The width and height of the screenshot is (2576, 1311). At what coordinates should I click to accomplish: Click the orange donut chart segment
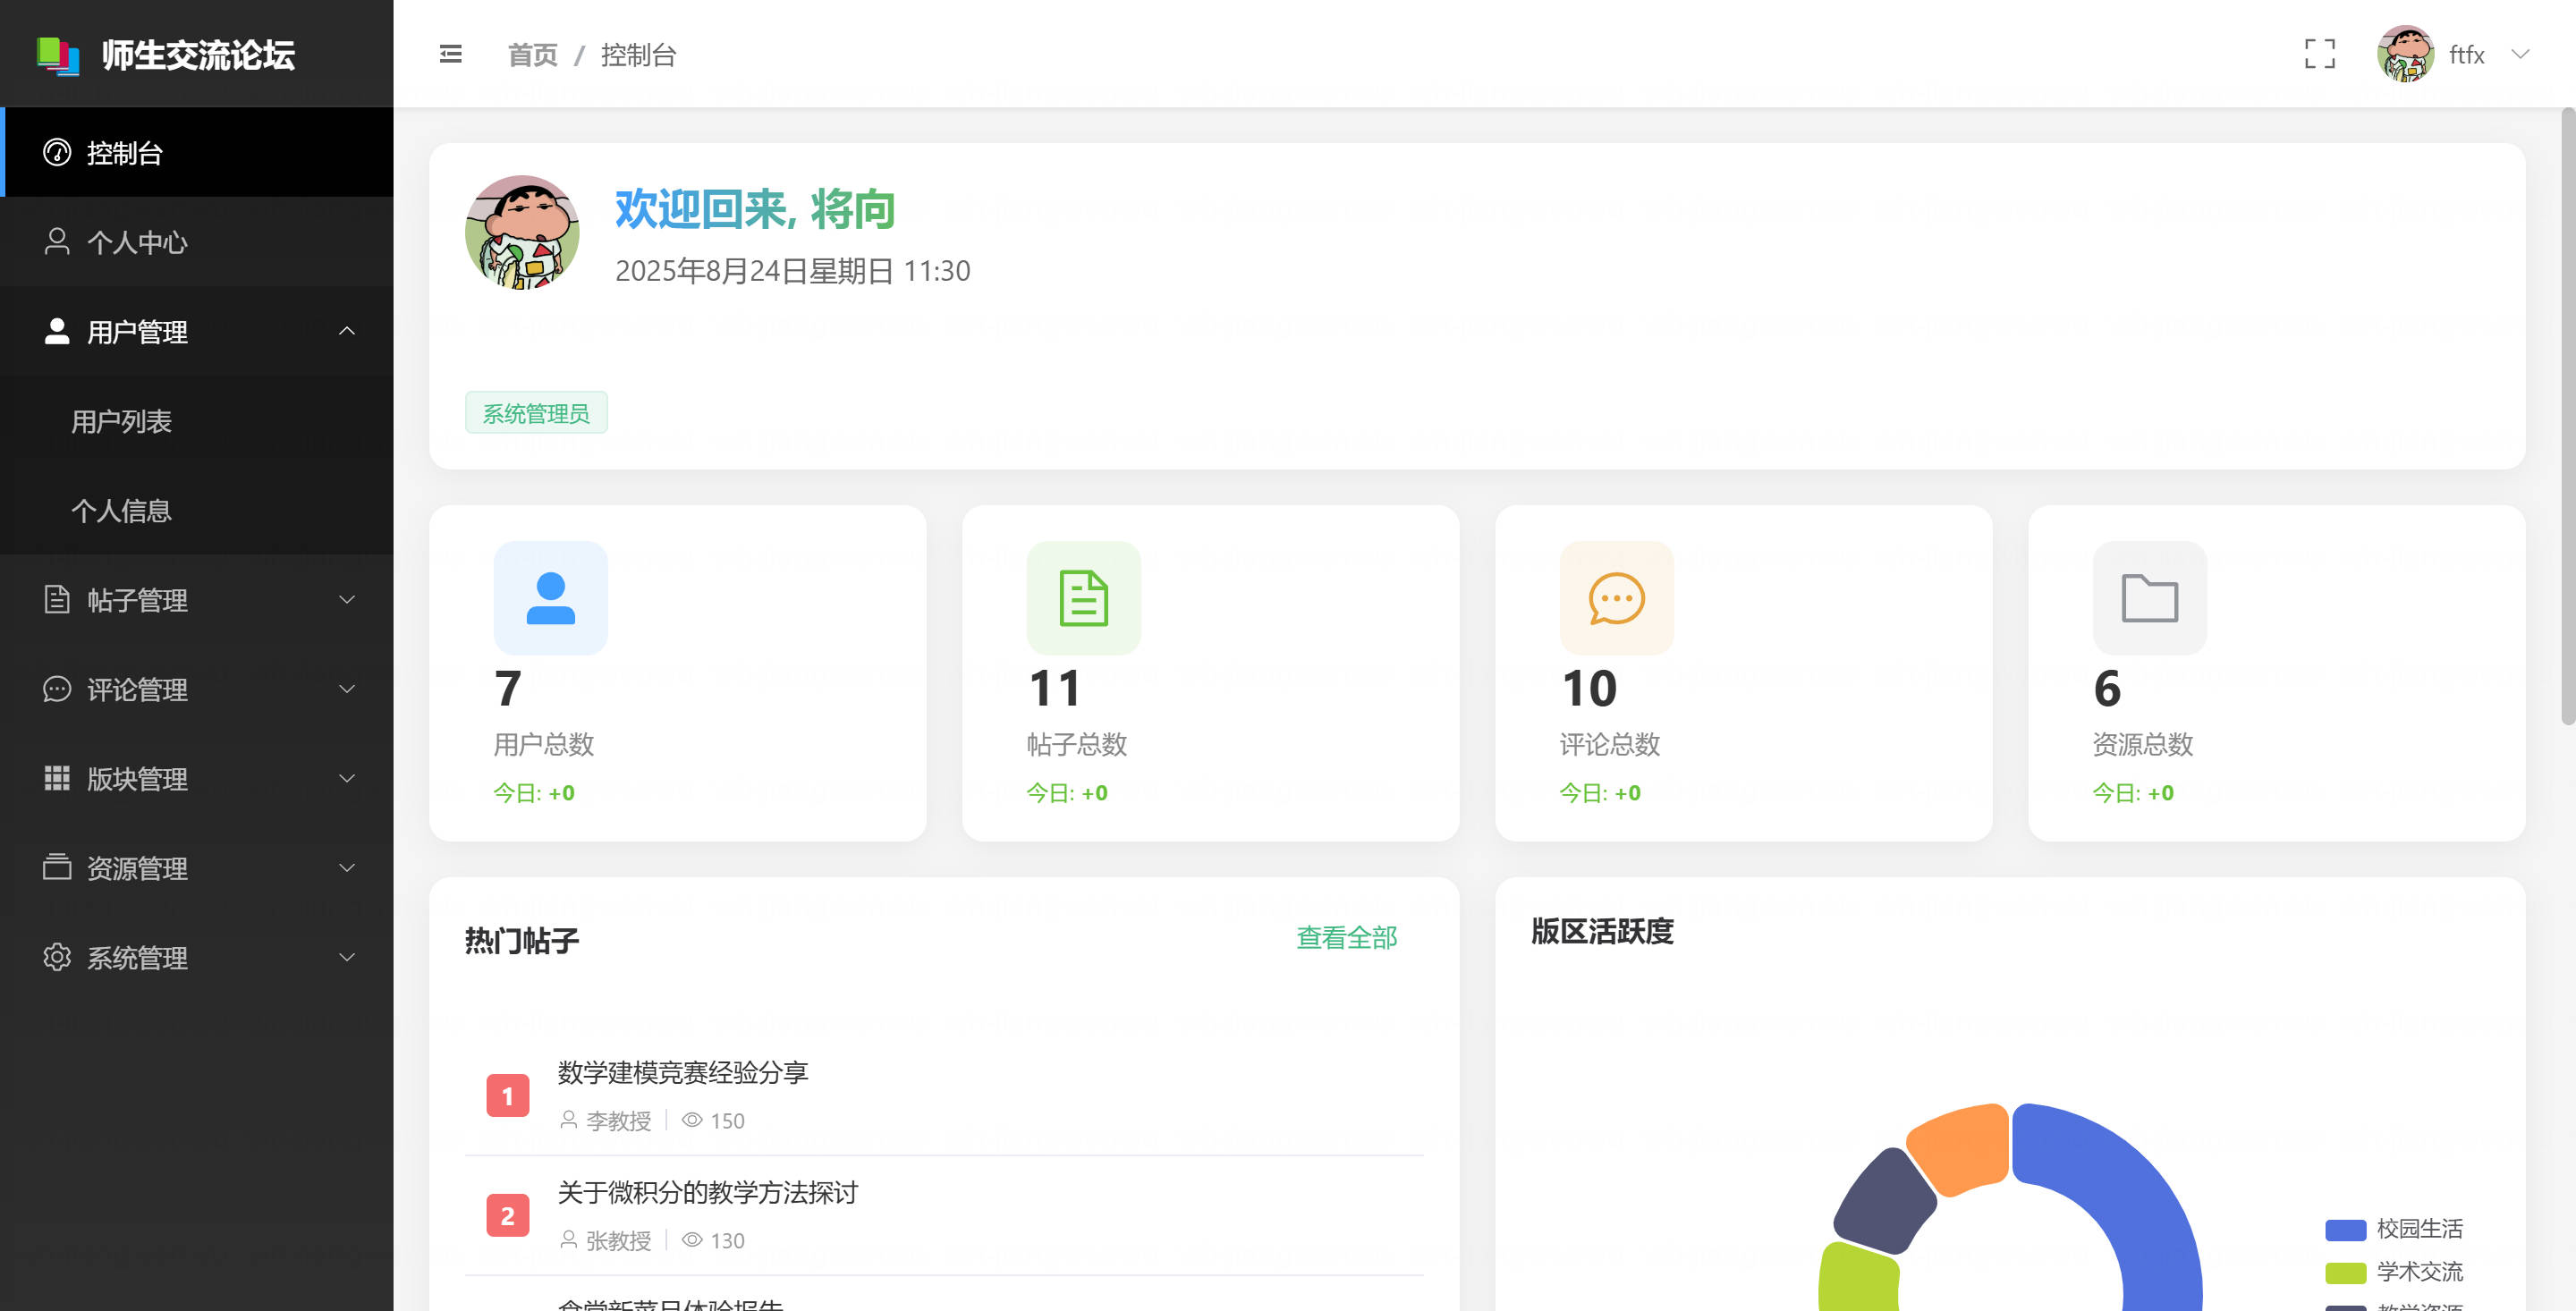click(1962, 1148)
